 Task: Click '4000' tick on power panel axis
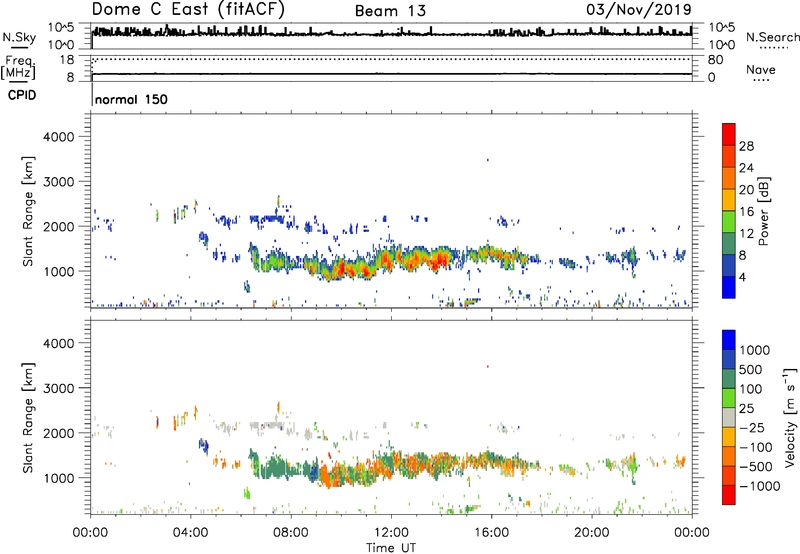click(x=58, y=137)
